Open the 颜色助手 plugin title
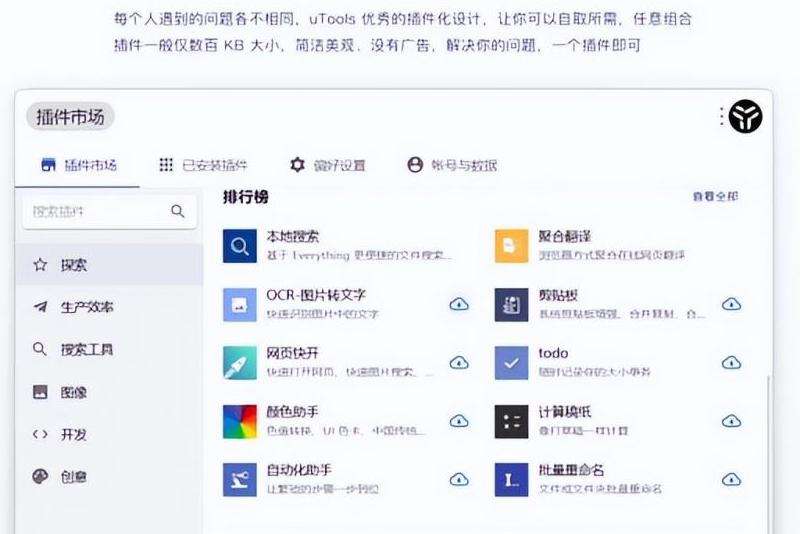This screenshot has width=800, height=534. [293, 412]
